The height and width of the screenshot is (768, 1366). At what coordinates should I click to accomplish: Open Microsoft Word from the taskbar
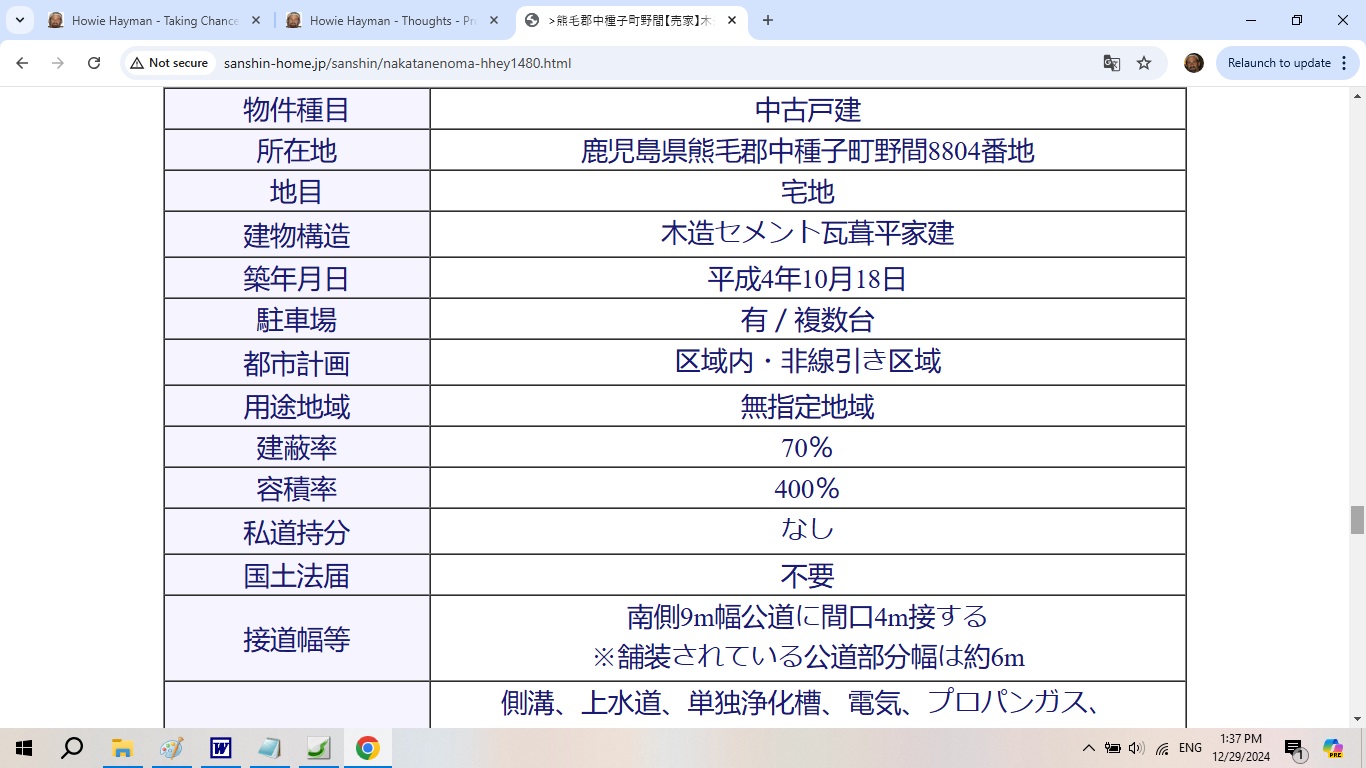pos(220,748)
